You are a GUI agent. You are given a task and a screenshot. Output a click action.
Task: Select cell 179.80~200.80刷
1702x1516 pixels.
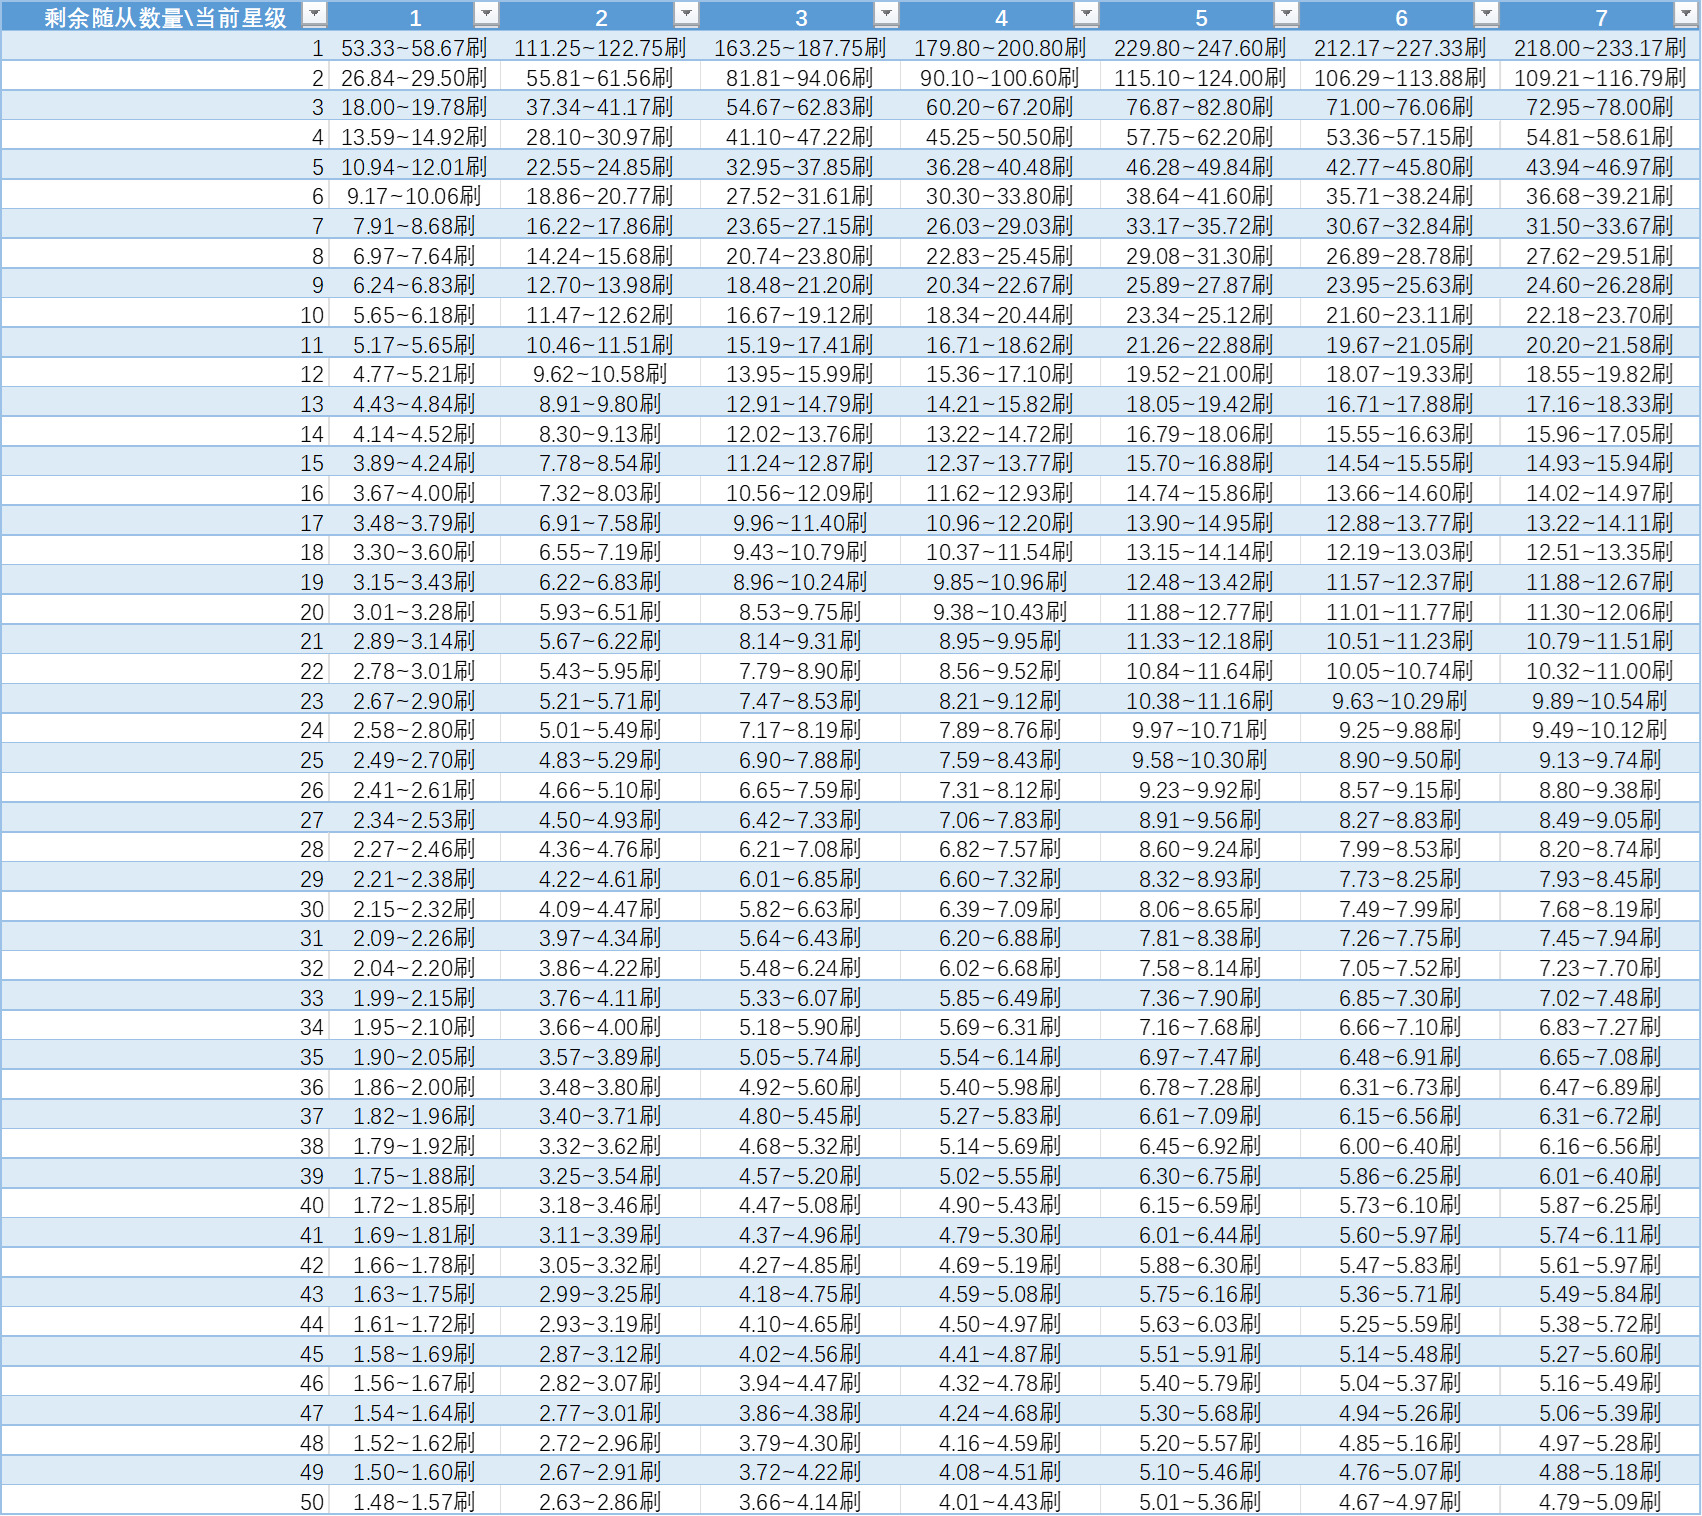point(1000,48)
